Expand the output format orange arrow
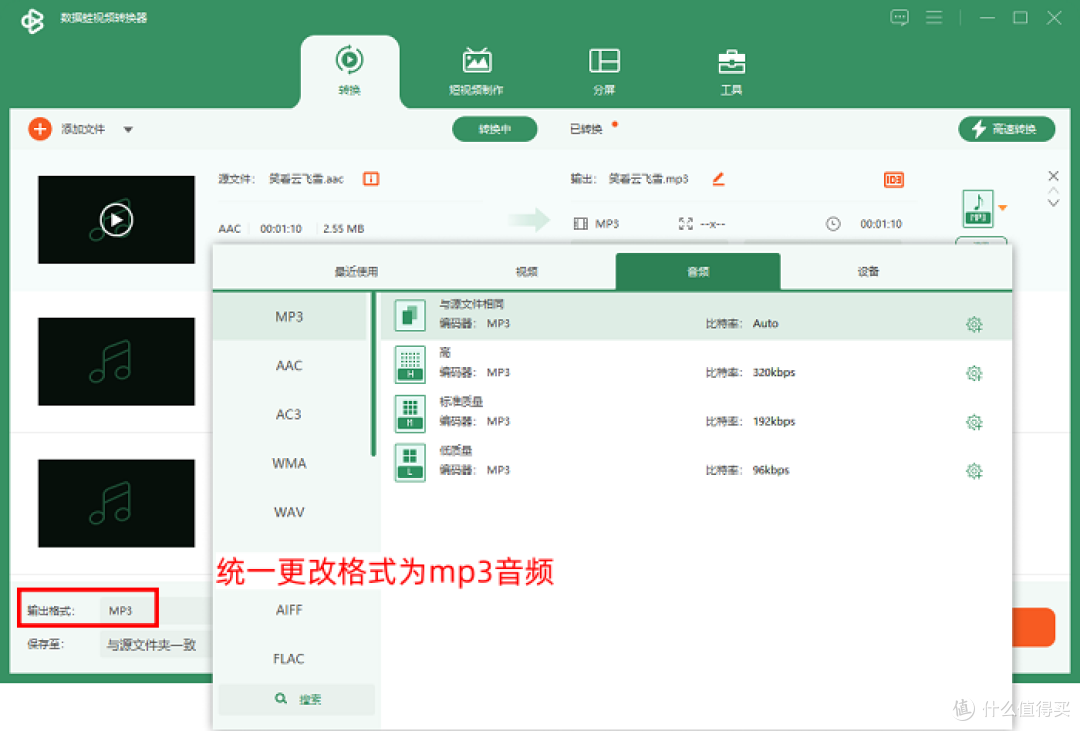The width and height of the screenshot is (1080, 731). tap(1003, 207)
